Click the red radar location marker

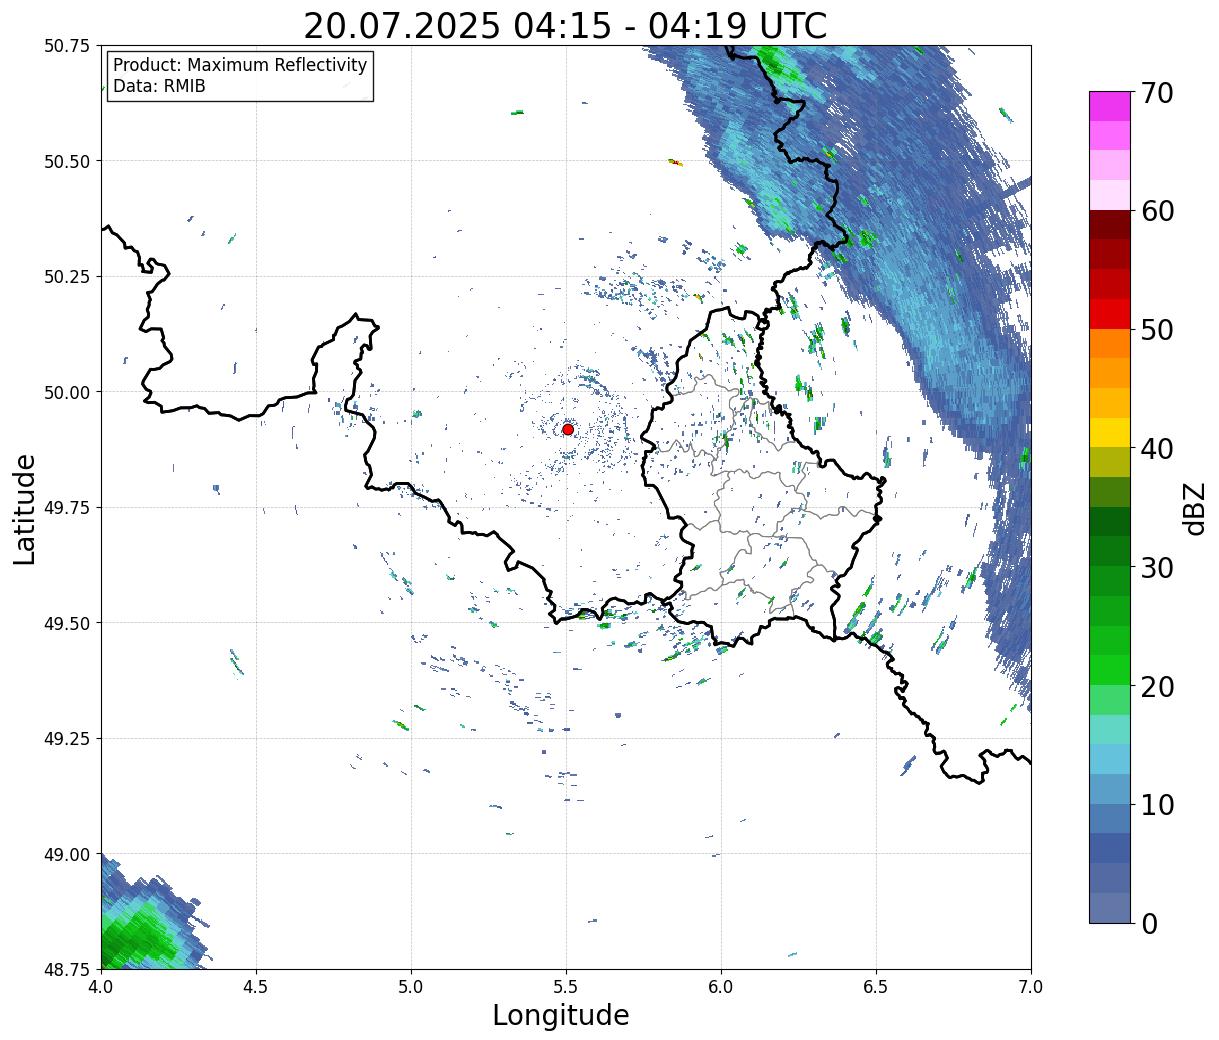568,429
